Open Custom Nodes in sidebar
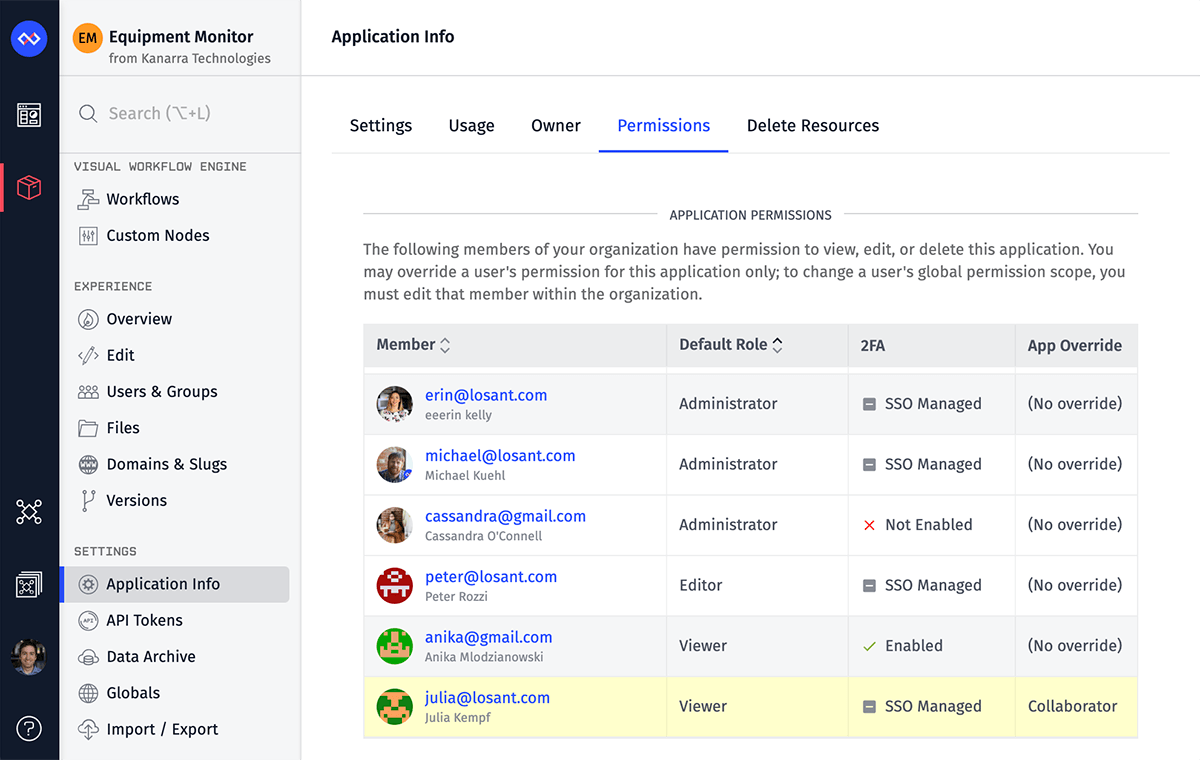The image size is (1200, 760). point(157,236)
